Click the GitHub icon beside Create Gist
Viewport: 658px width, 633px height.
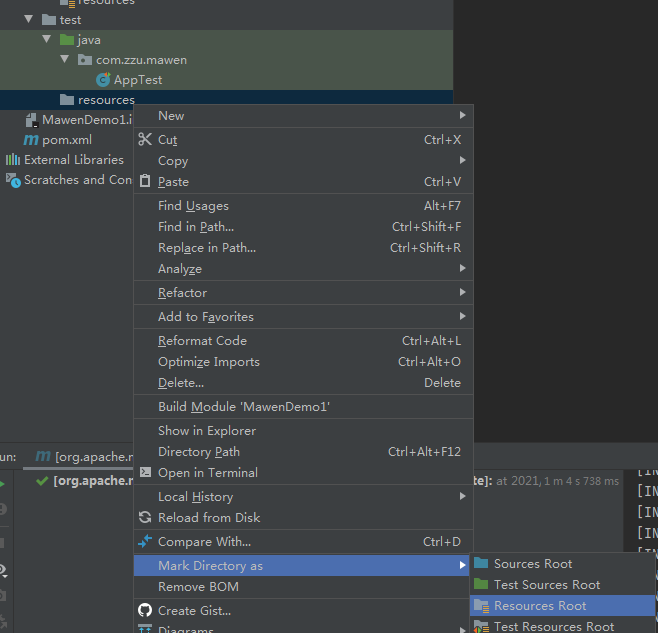tap(145, 610)
